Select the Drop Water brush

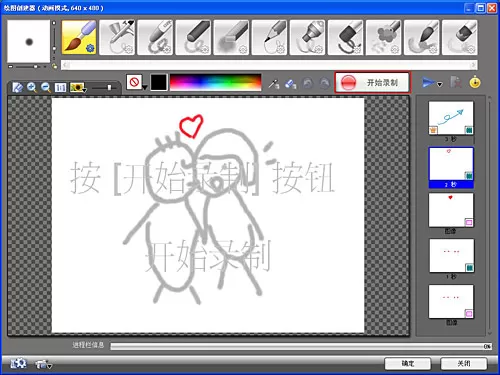(x=421, y=37)
